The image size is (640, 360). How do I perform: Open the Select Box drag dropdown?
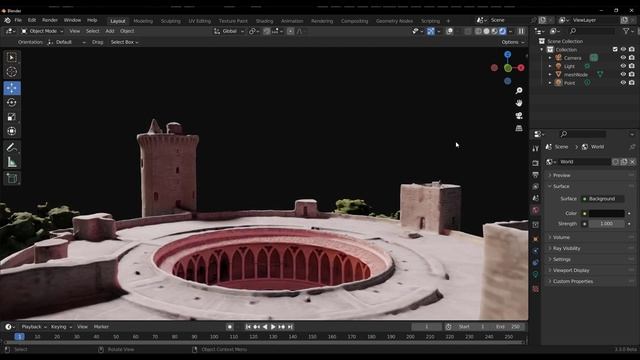click(x=124, y=42)
